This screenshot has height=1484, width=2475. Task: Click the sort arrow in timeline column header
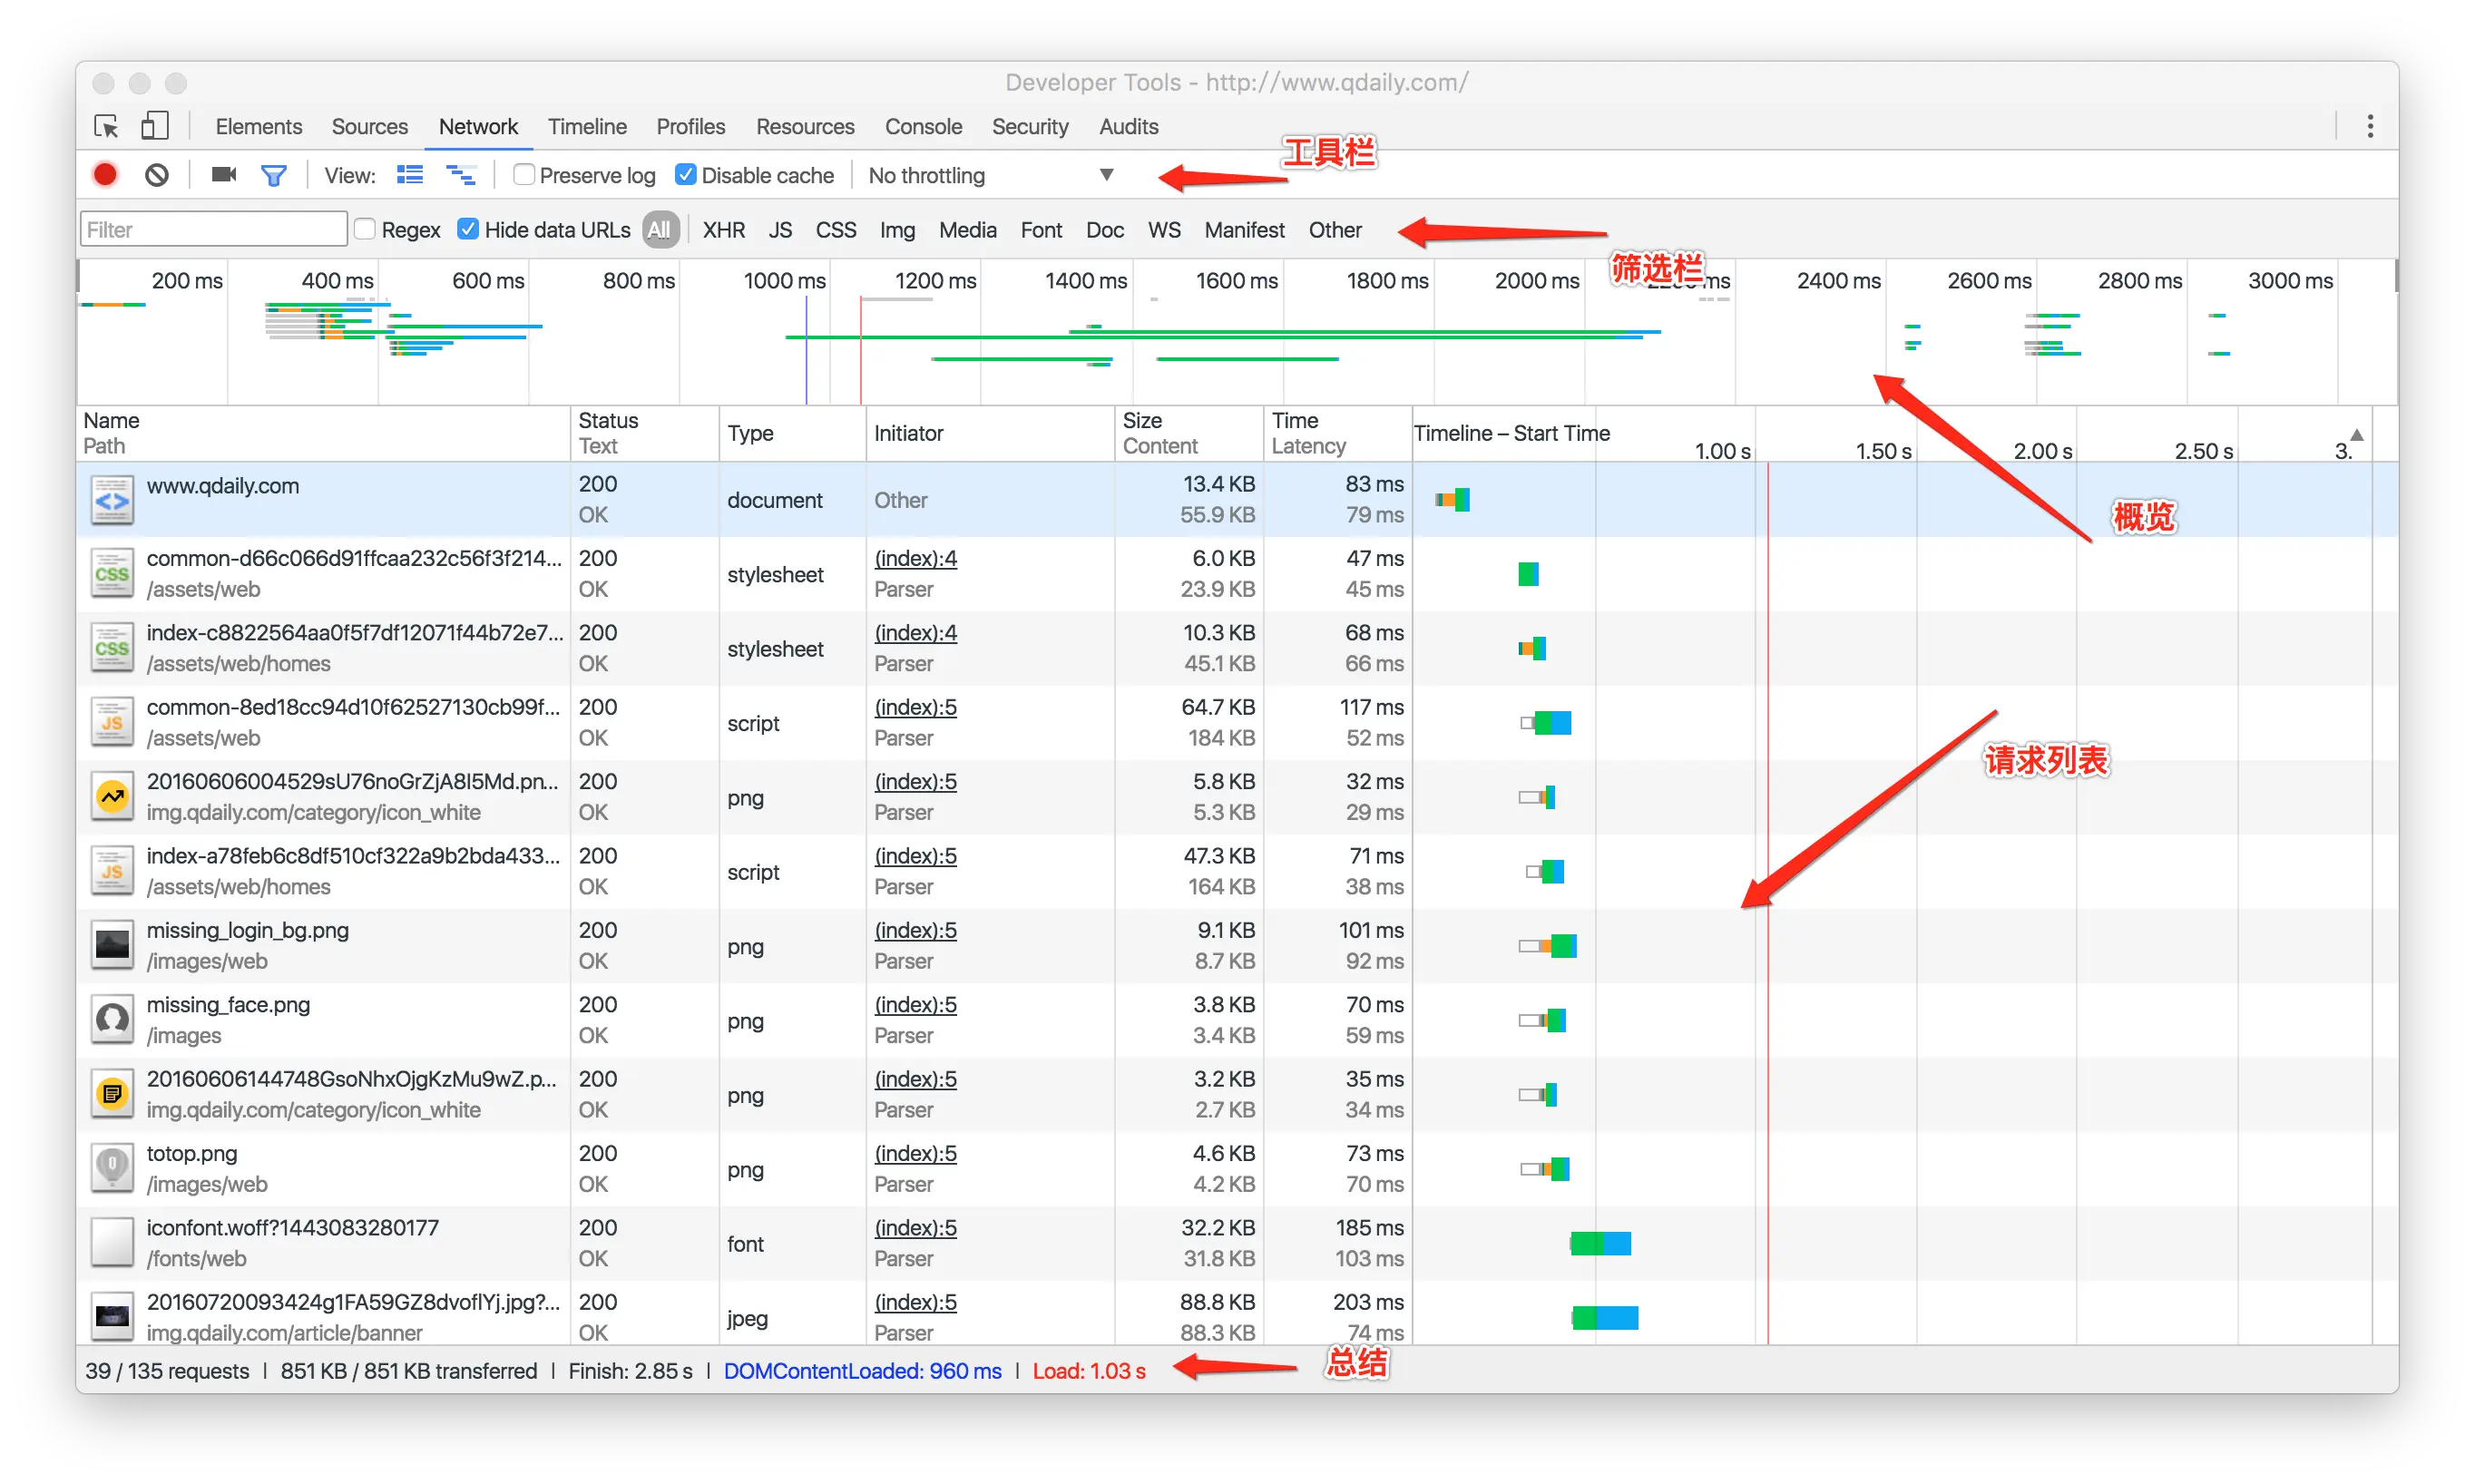point(2356,434)
